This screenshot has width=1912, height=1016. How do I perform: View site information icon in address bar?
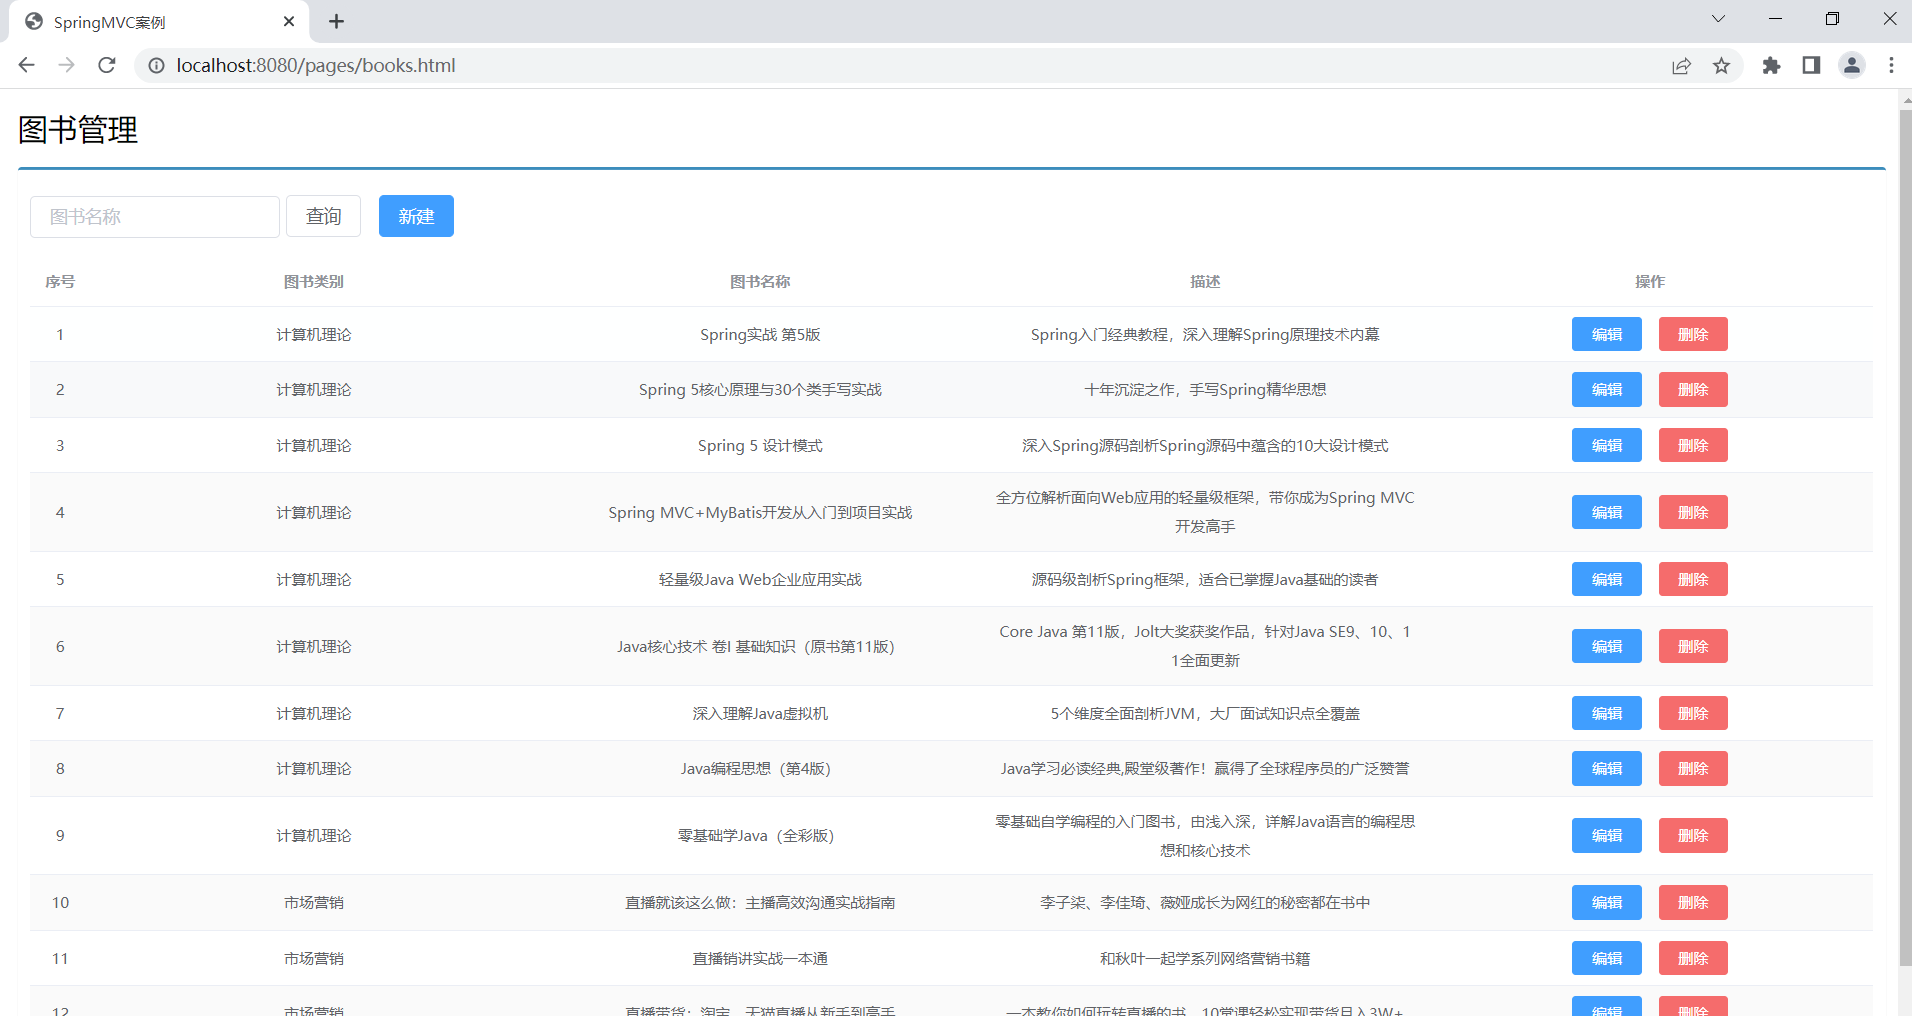click(156, 65)
